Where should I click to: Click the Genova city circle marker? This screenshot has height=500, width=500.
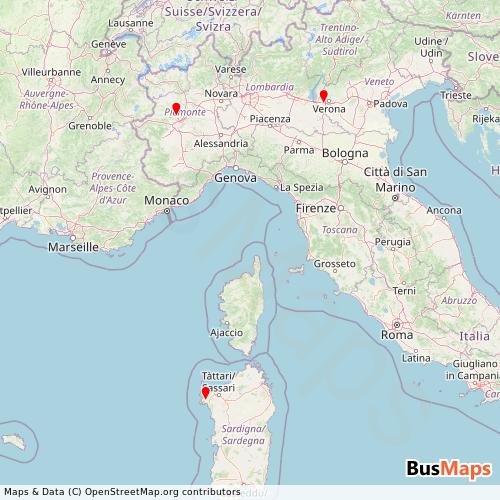[236, 168]
